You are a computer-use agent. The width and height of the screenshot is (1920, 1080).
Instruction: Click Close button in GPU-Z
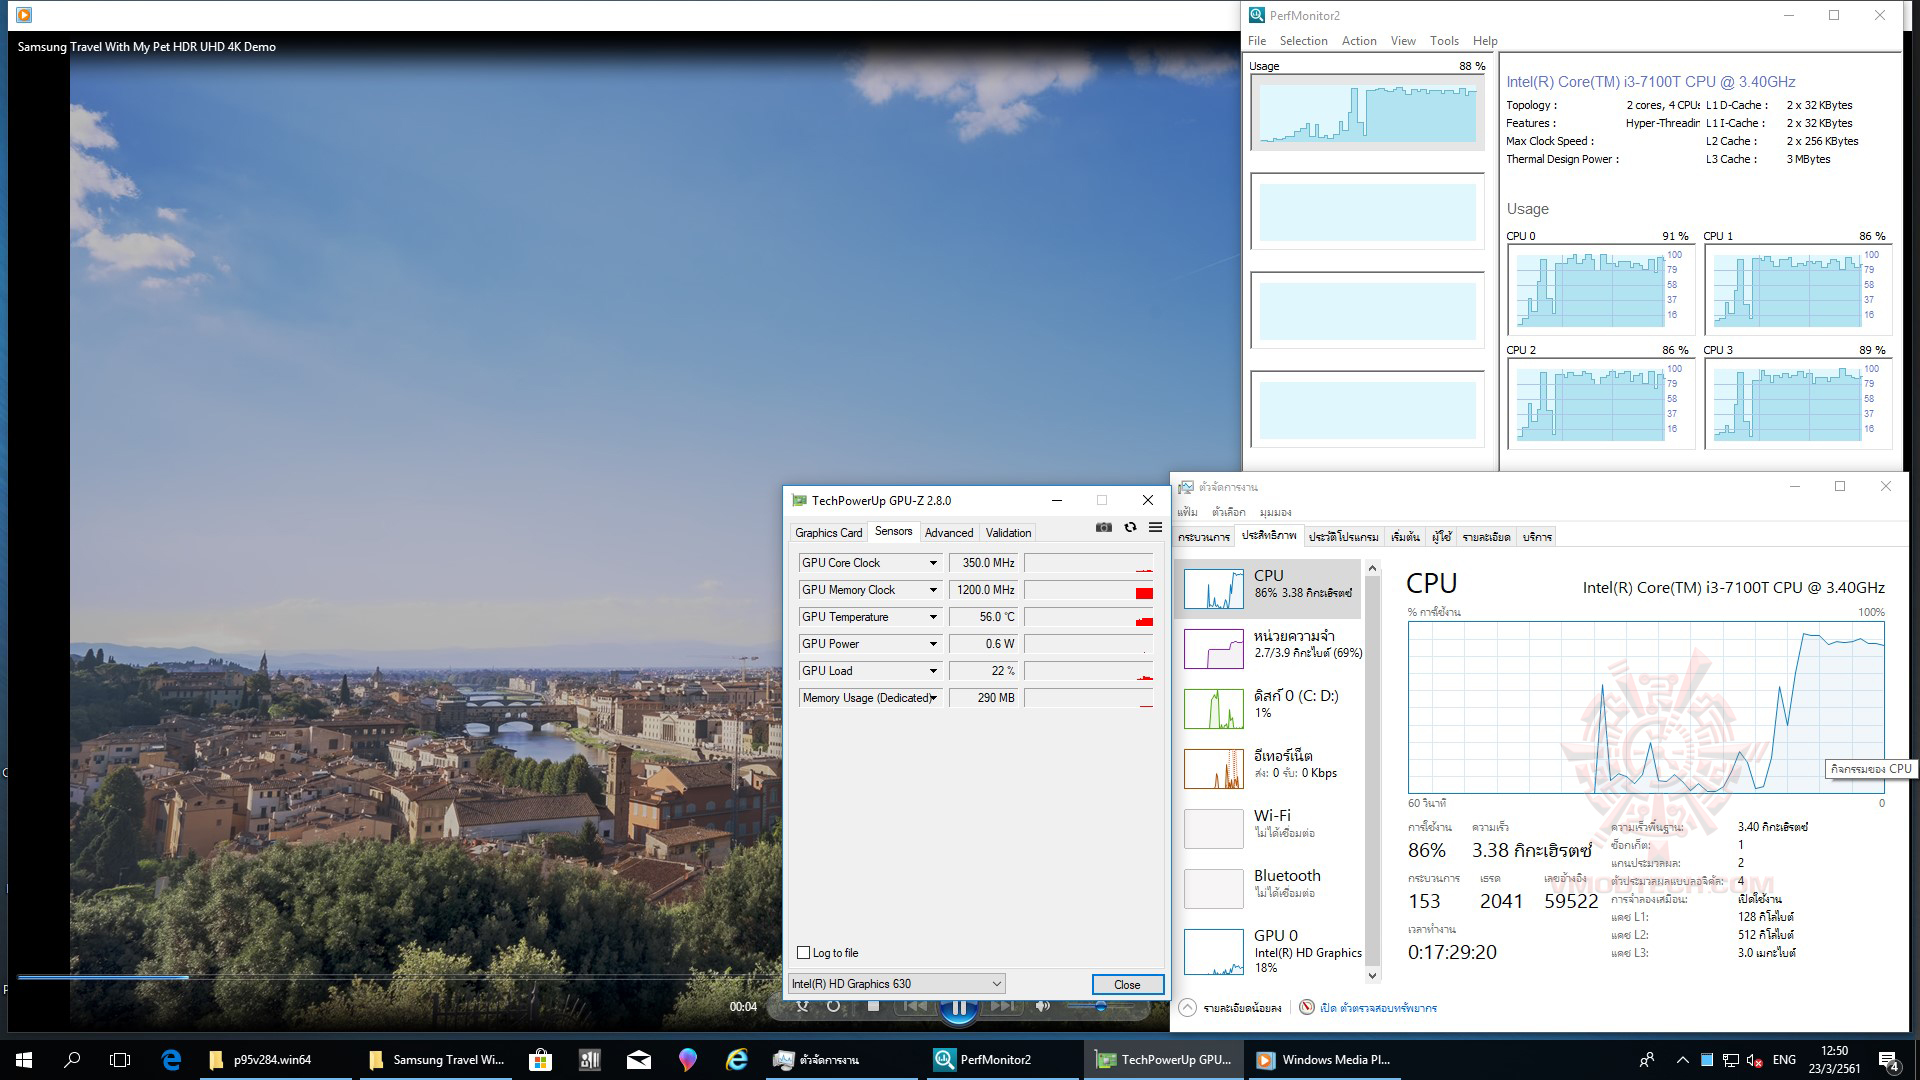coord(1127,984)
